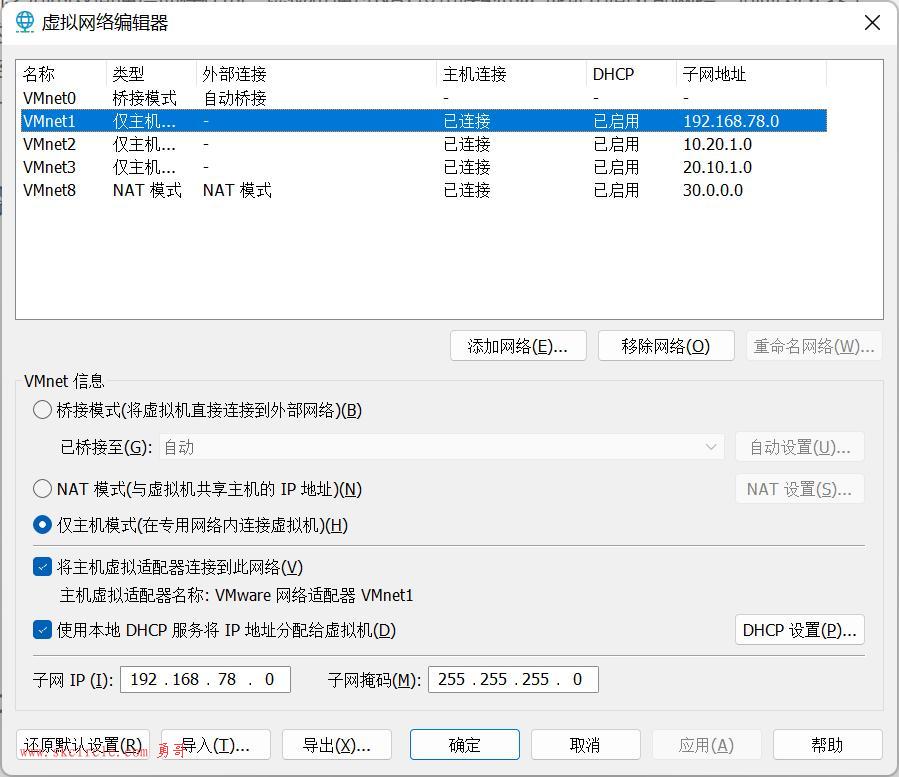The height and width of the screenshot is (777, 899).
Task: Open the 已桥接至 dropdown
Action: [x=441, y=447]
